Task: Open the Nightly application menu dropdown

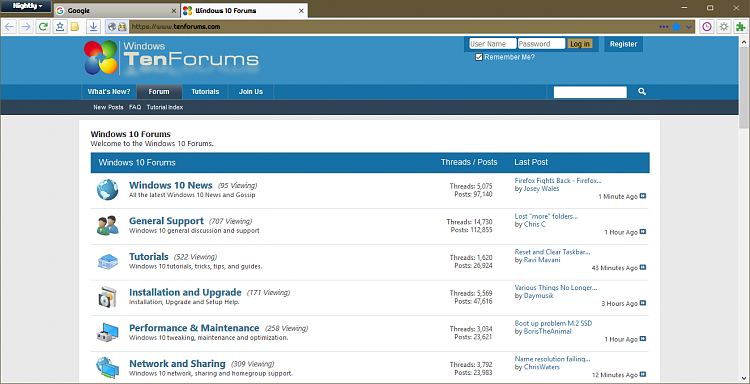Action: [26, 6]
